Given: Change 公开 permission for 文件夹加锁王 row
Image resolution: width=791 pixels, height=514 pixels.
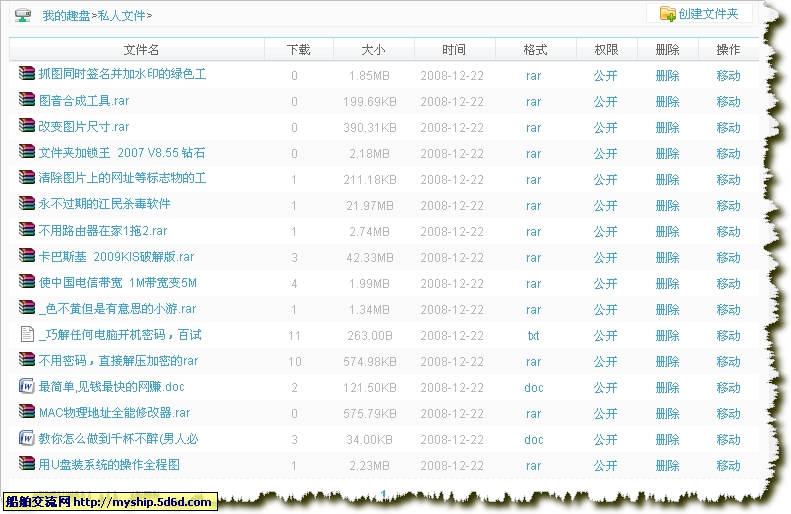Looking at the screenshot, I should click(605, 153).
